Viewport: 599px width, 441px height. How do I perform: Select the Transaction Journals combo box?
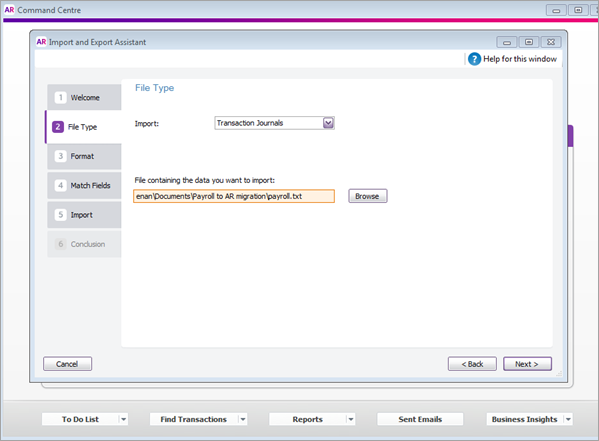click(x=274, y=123)
